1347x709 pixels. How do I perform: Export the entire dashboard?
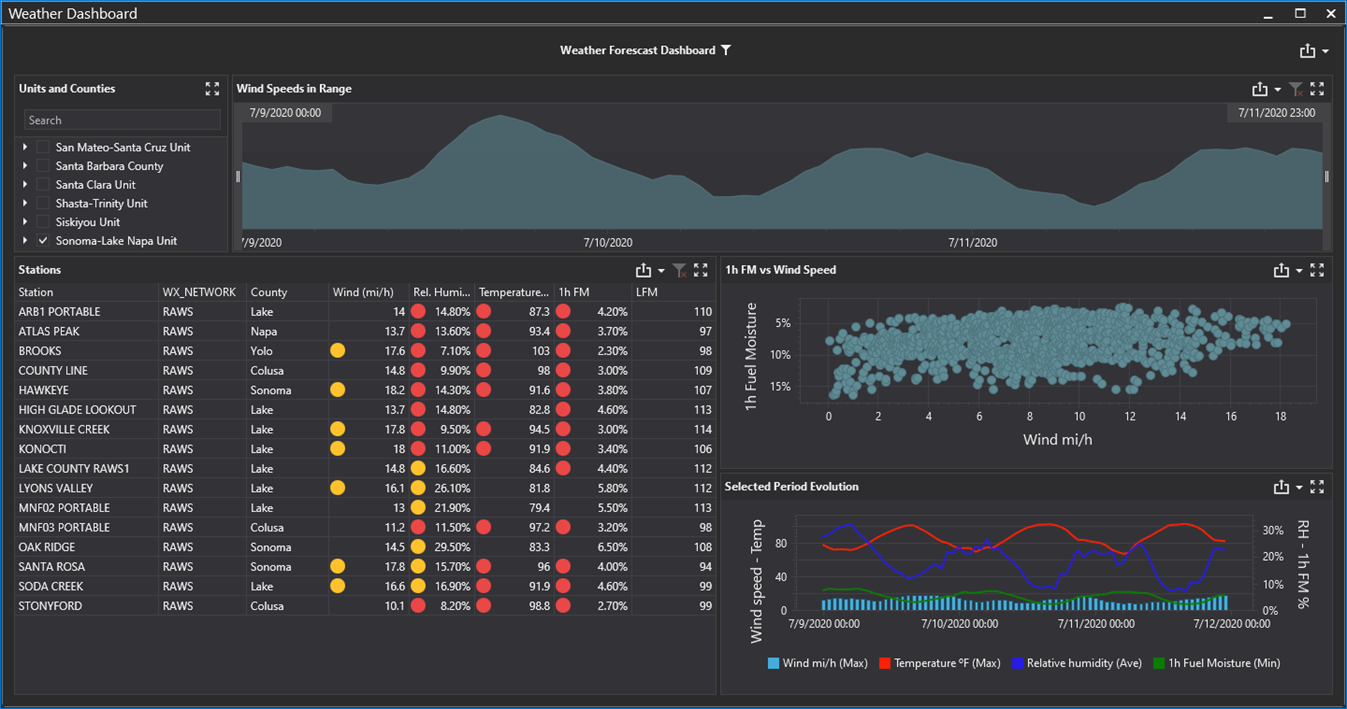[1308, 50]
